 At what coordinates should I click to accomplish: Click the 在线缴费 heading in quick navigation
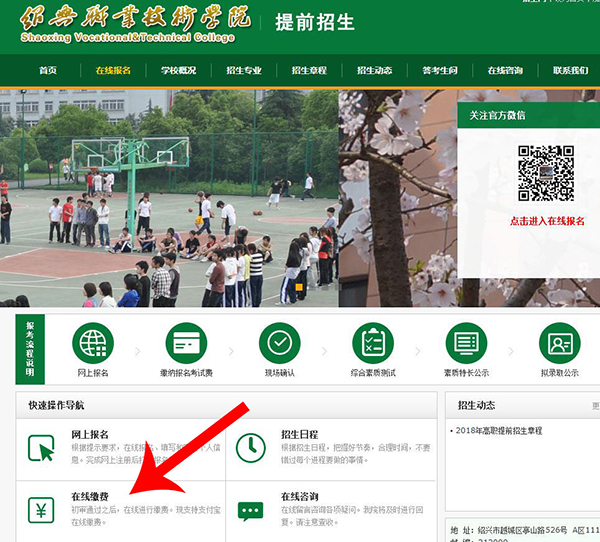tap(90, 496)
